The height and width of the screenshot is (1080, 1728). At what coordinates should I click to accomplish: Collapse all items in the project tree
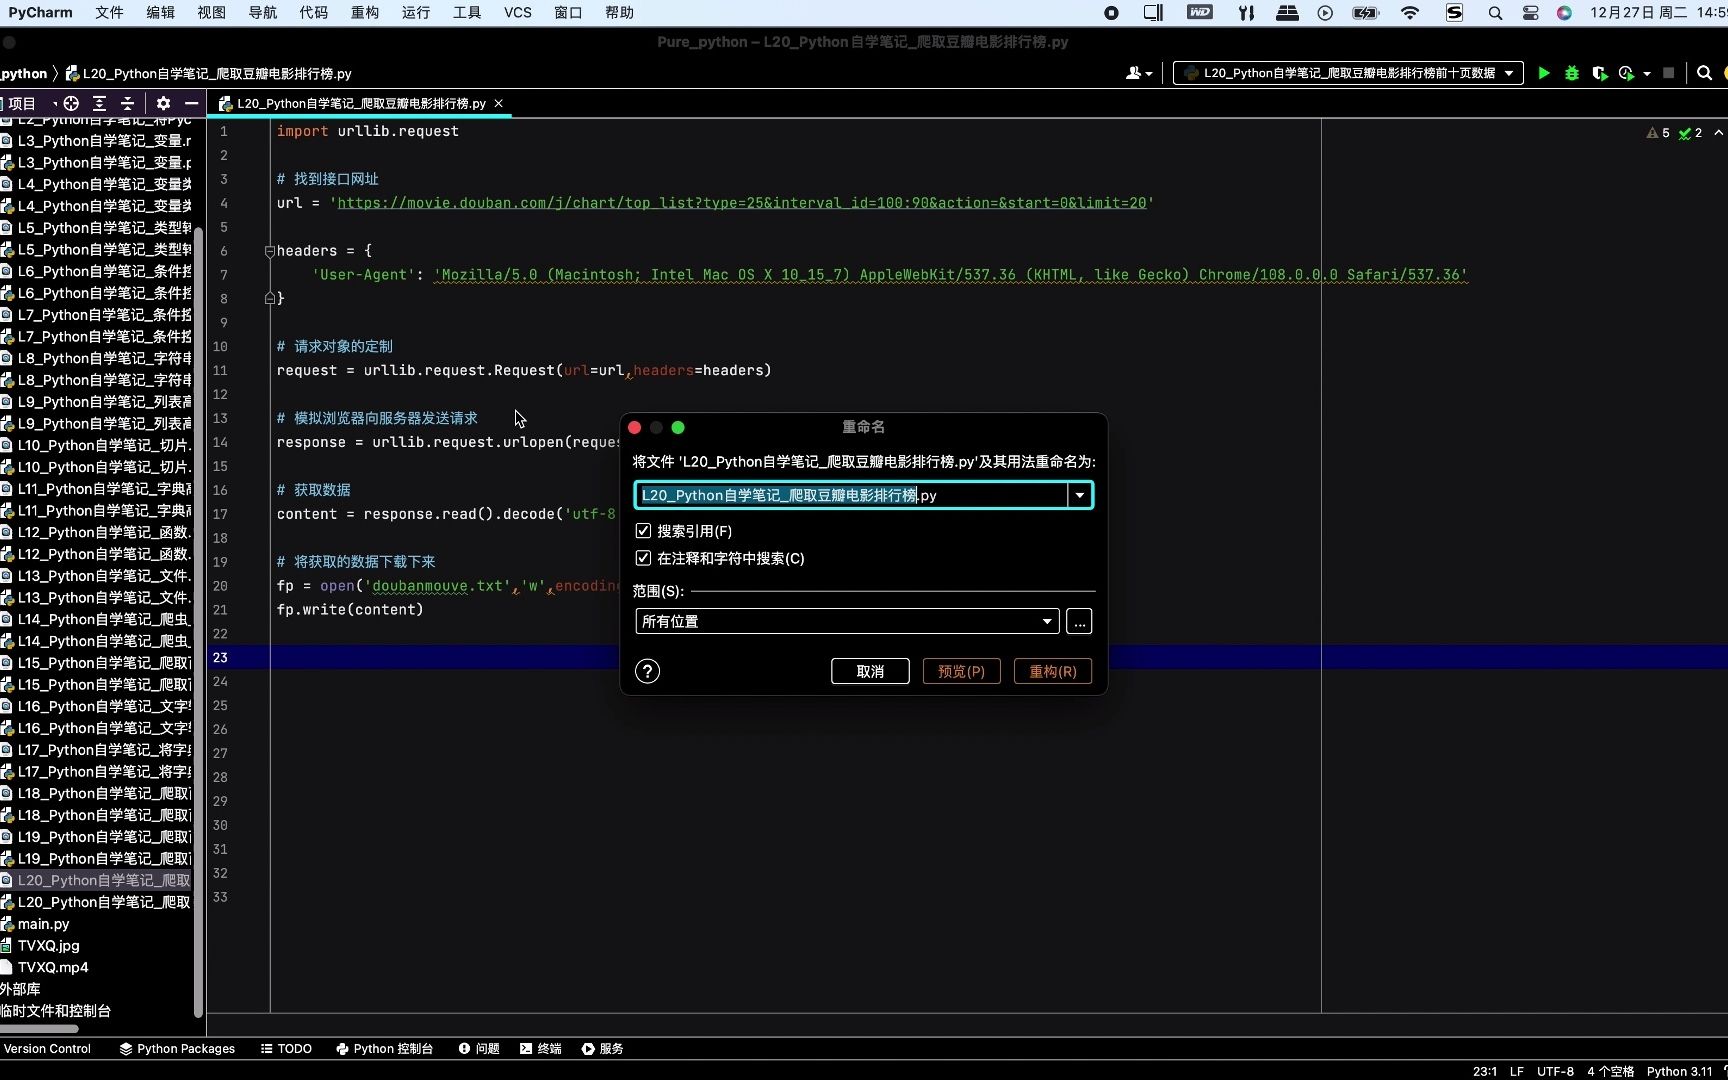(x=127, y=103)
